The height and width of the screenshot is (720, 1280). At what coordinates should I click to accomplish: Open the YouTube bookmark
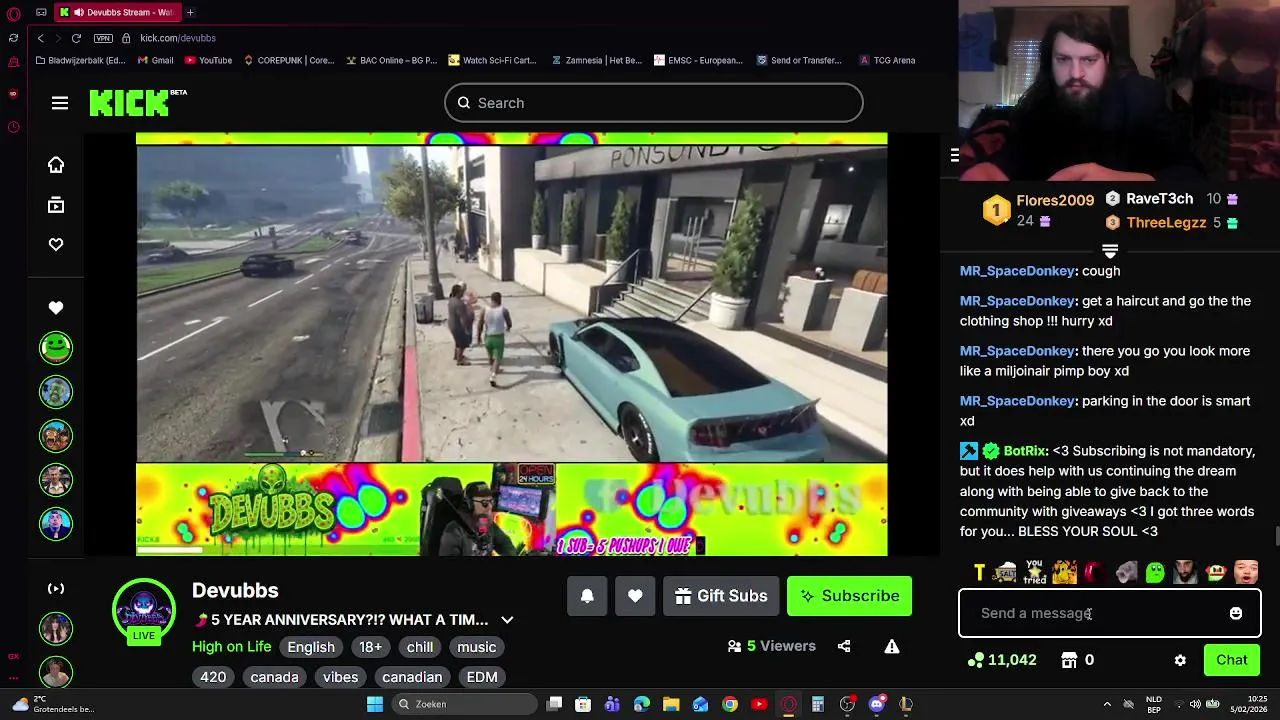click(208, 60)
